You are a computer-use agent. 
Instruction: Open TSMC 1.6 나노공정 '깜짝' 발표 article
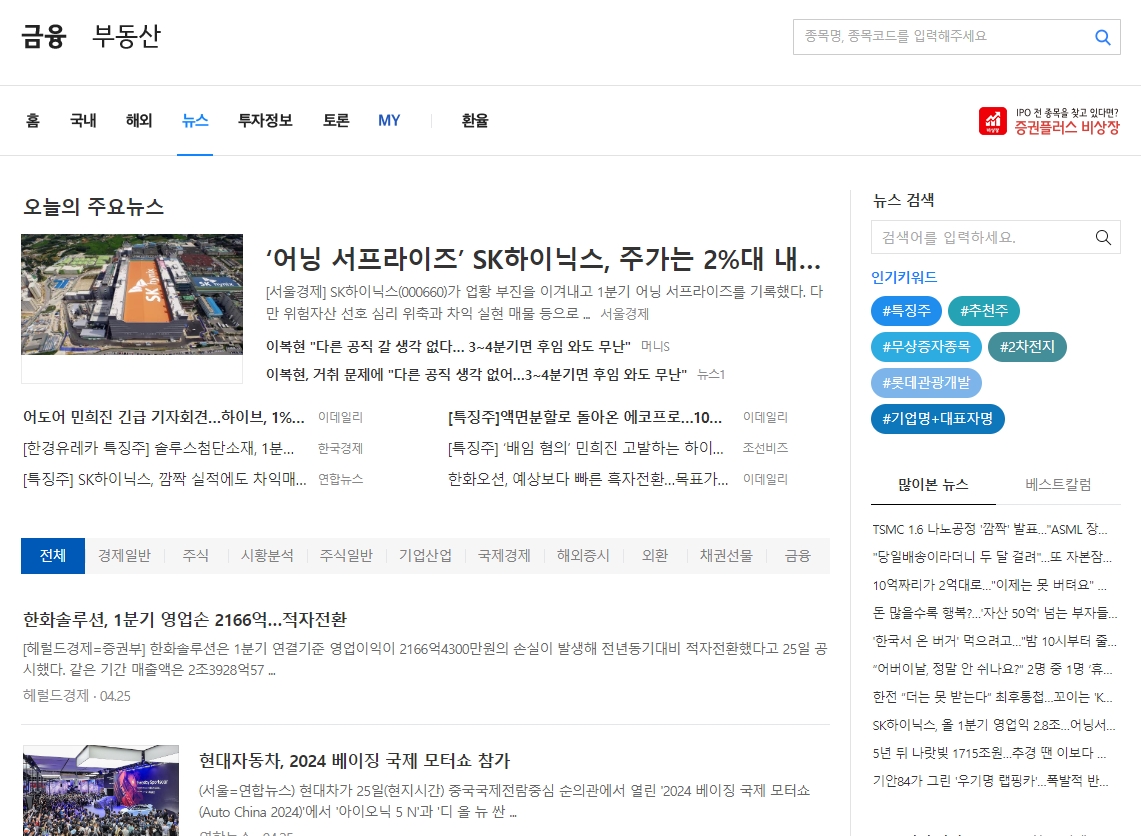pyautogui.click(x=990, y=530)
